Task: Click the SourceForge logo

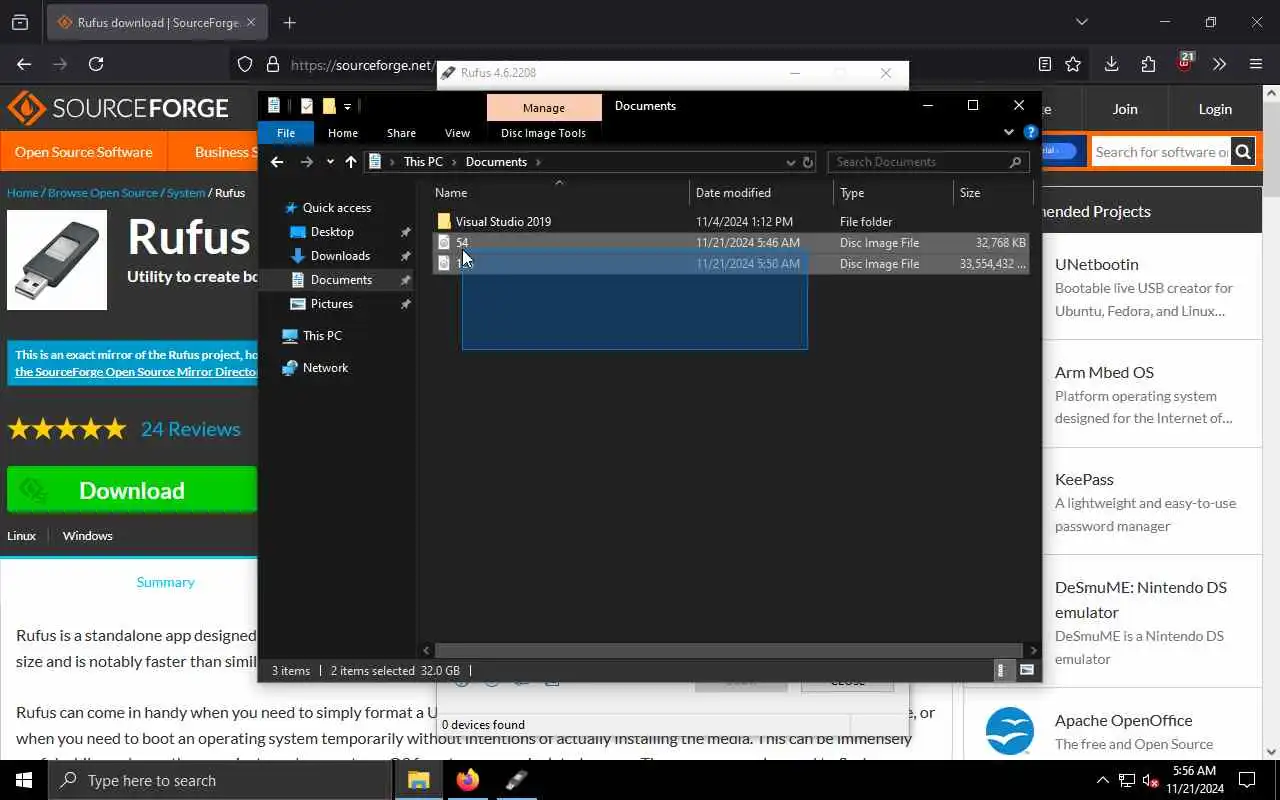Action: pos(118,108)
